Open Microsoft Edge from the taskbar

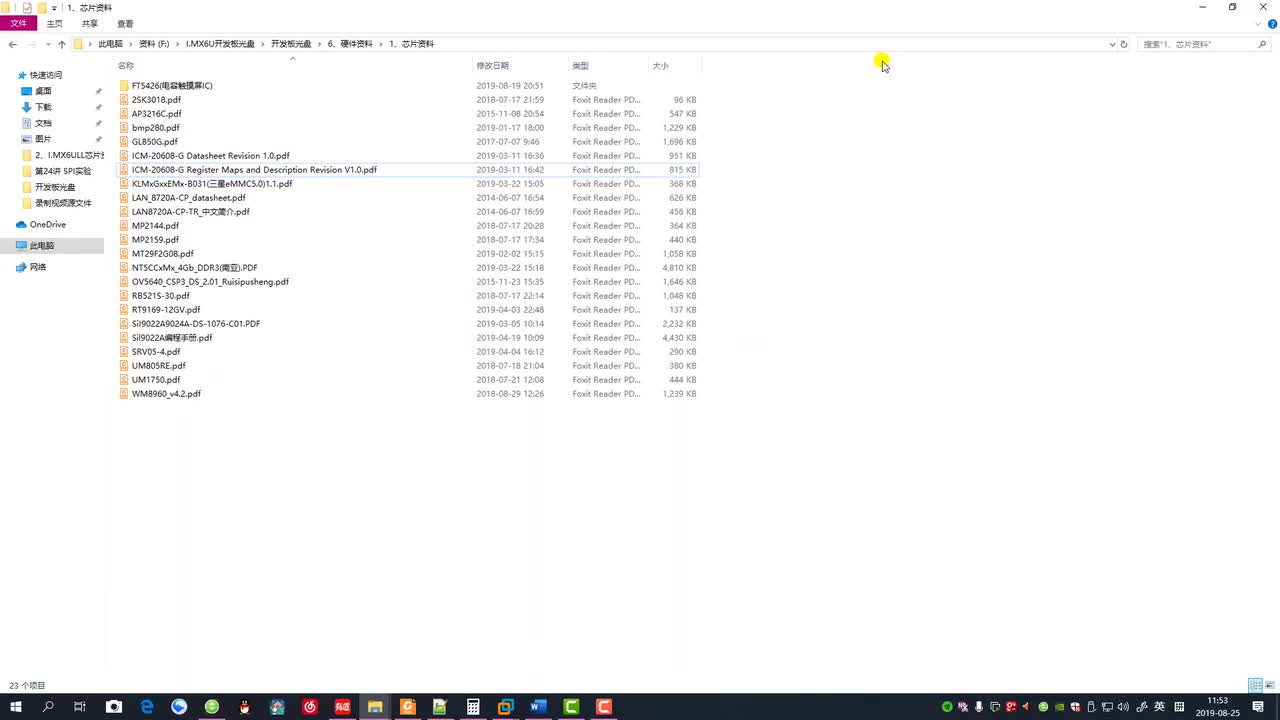pyautogui.click(x=146, y=707)
